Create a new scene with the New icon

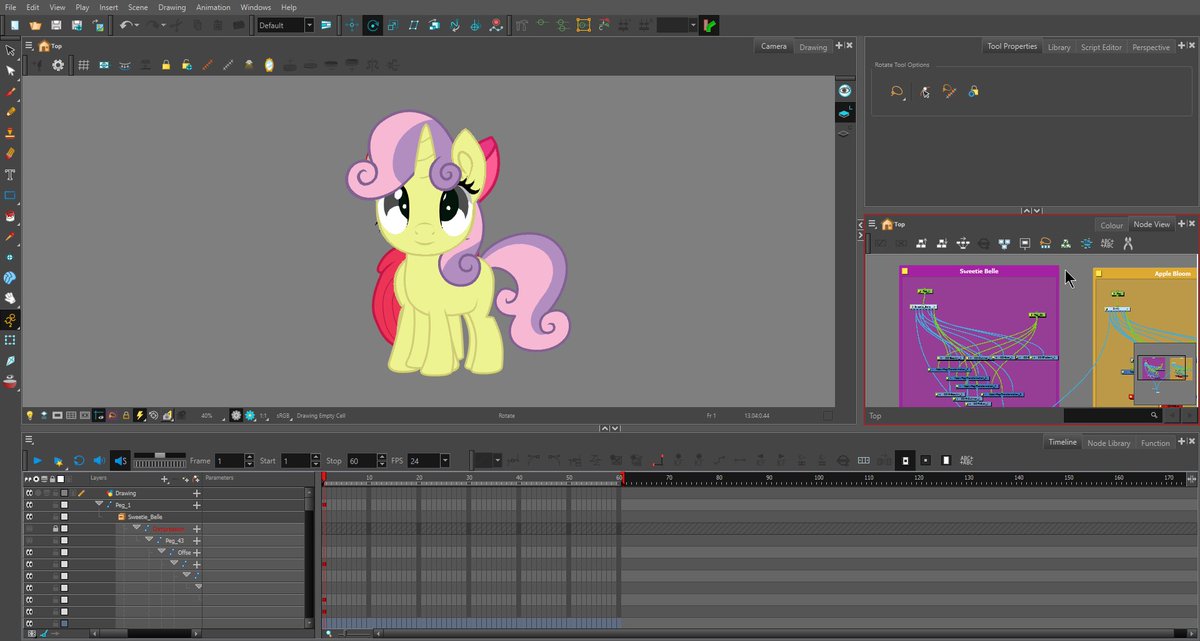[x=15, y=24]
